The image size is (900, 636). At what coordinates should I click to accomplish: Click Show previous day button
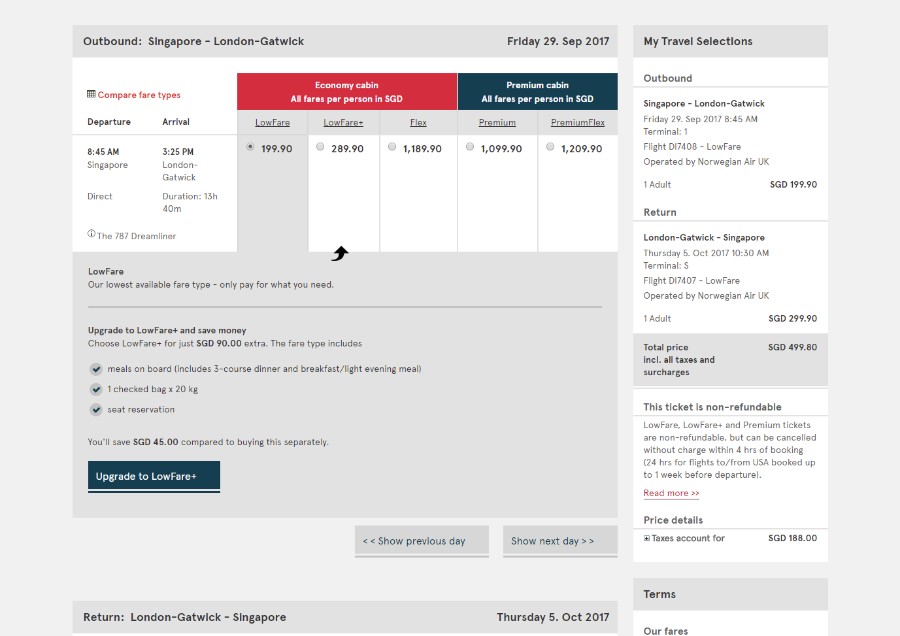(x=422, y=541)
